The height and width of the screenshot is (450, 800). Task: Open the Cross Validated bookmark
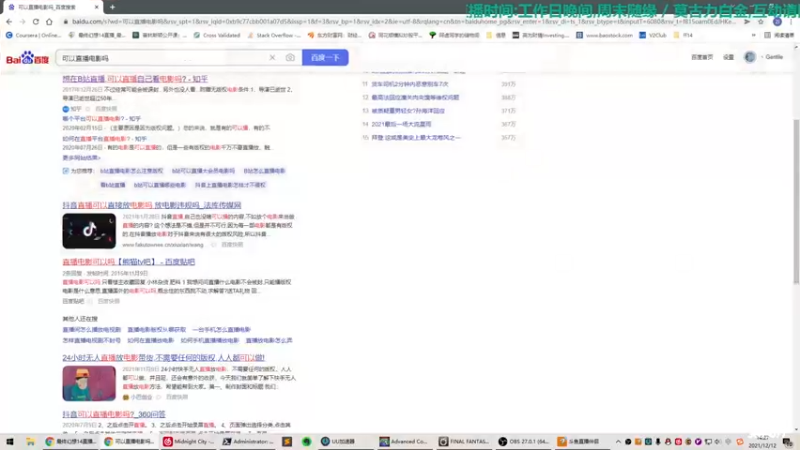(217, 35)
